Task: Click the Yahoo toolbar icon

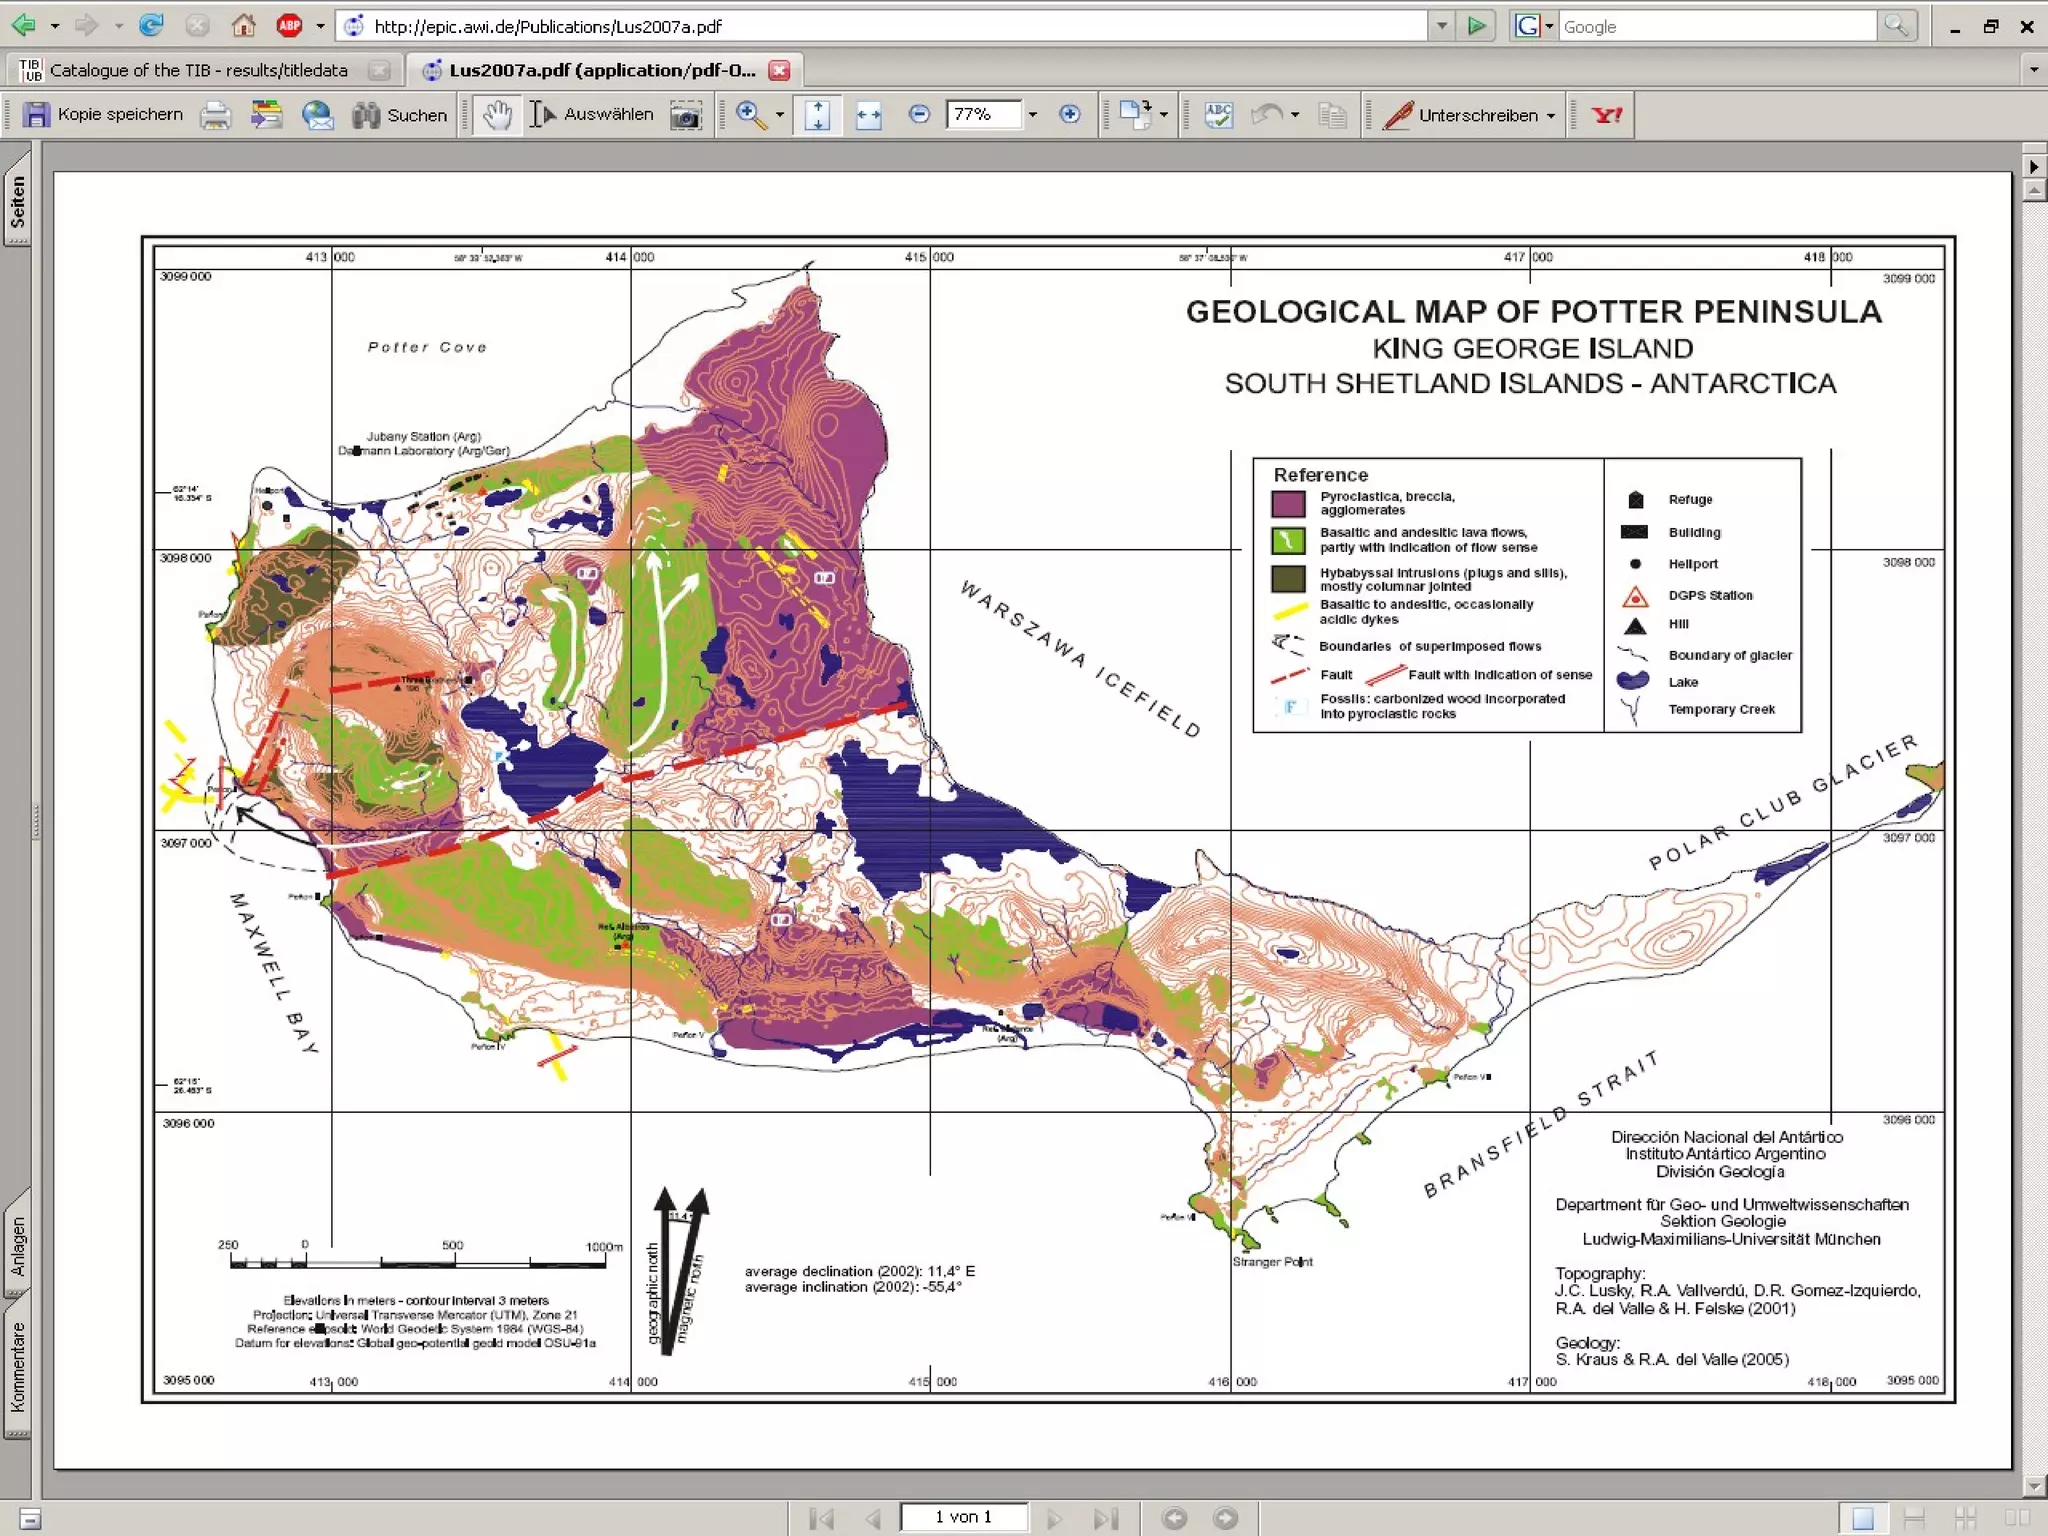Action: (1606, 115)
